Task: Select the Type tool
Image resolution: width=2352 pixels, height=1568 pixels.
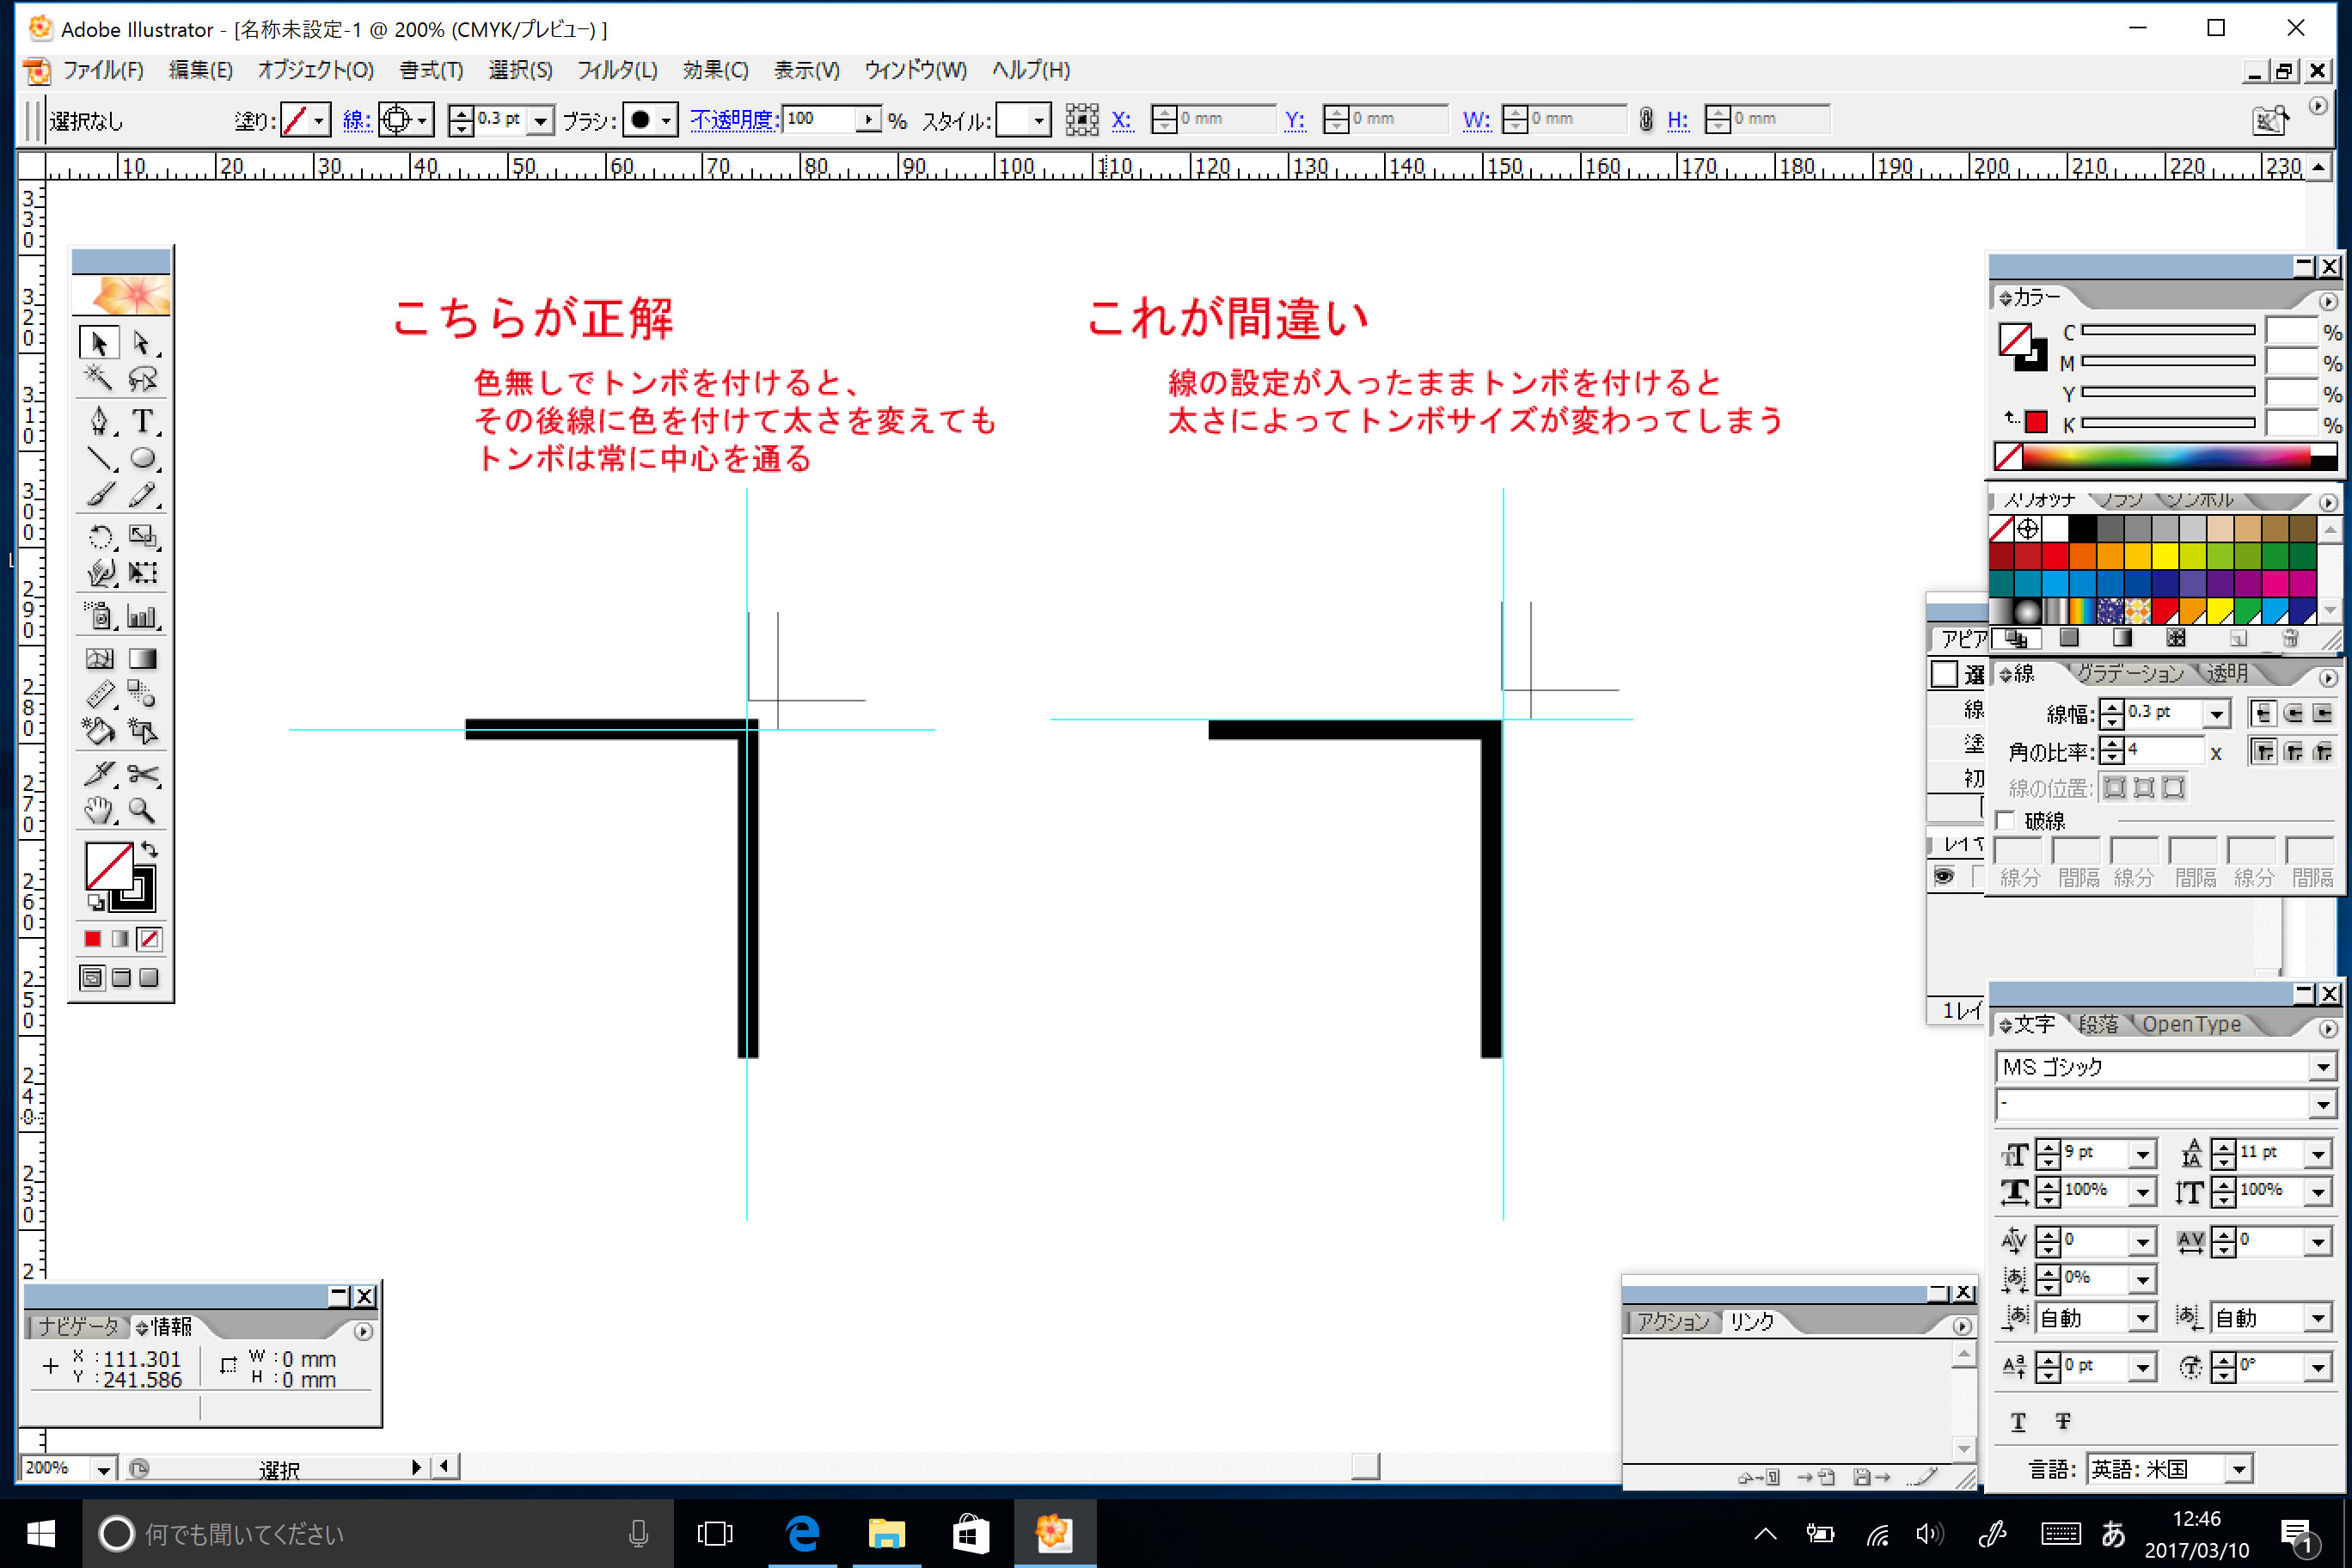Action: [x=143, y=421]
